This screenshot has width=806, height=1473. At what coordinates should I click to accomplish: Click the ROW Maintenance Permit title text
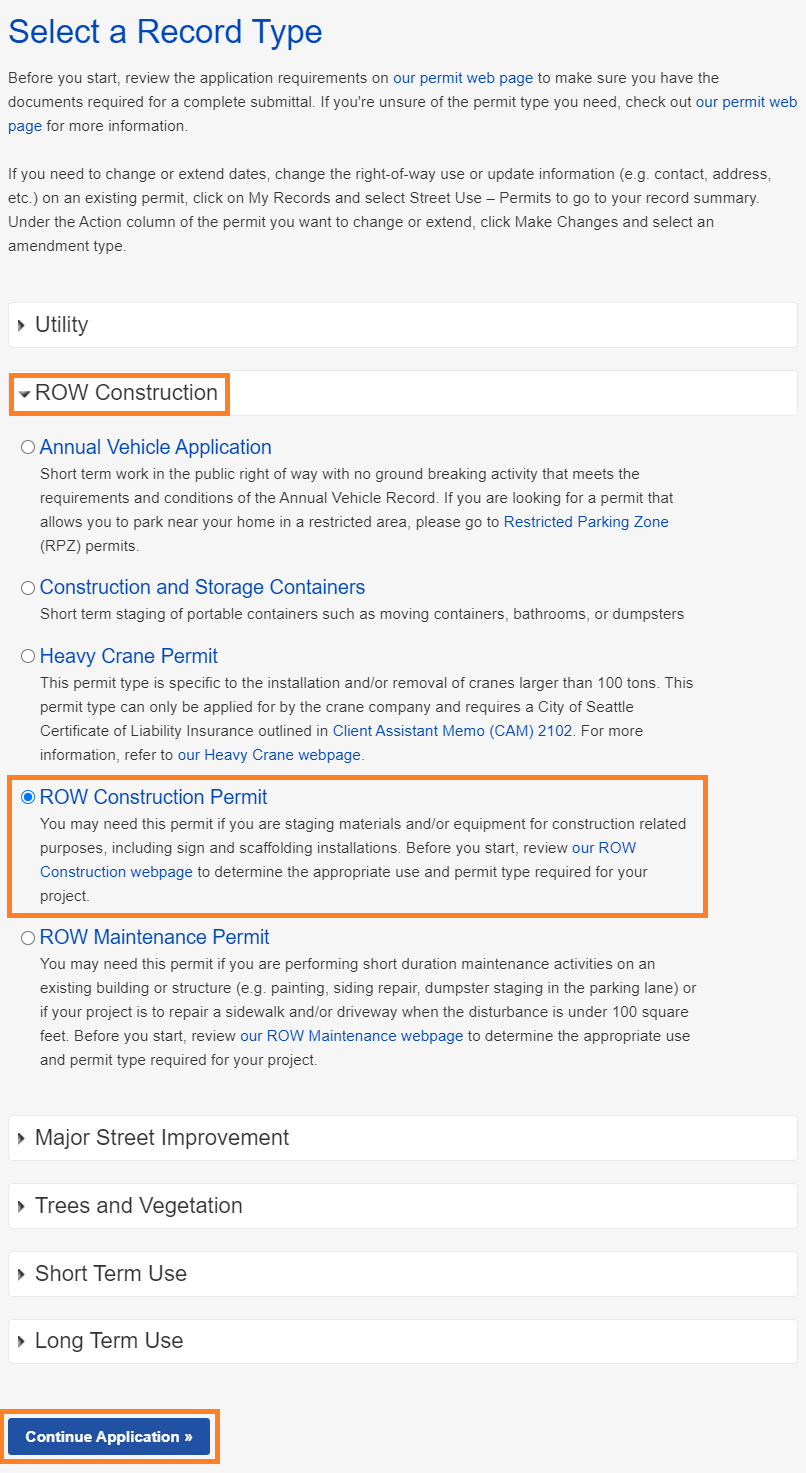[x=155, y=937]
